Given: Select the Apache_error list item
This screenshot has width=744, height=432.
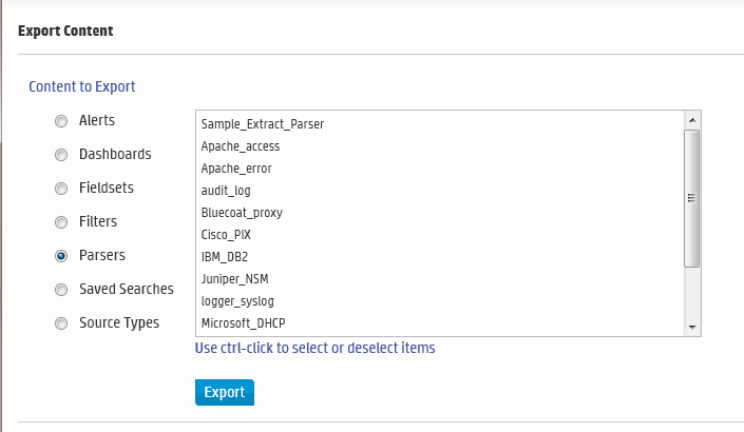Looking at the screenshot, I should (236, 168).
